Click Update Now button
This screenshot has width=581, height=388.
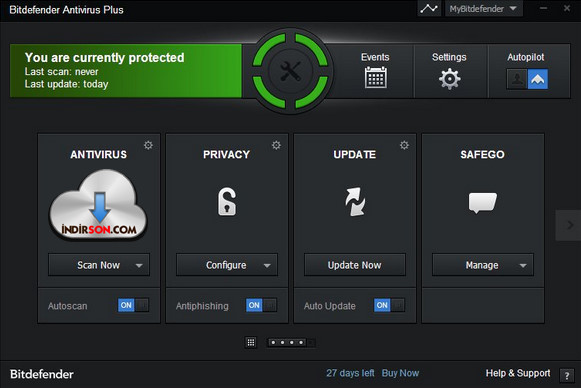tap(355, 265)
